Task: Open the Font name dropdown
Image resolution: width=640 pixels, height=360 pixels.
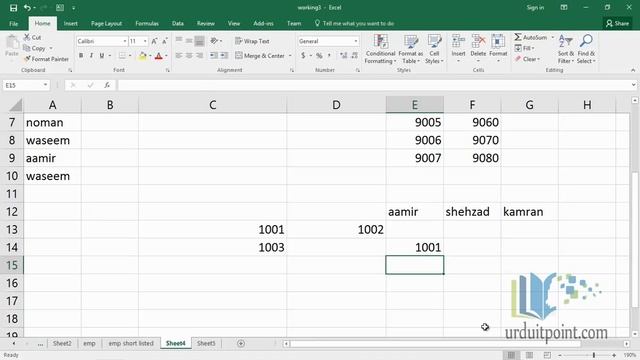Action: coord(125,41)
